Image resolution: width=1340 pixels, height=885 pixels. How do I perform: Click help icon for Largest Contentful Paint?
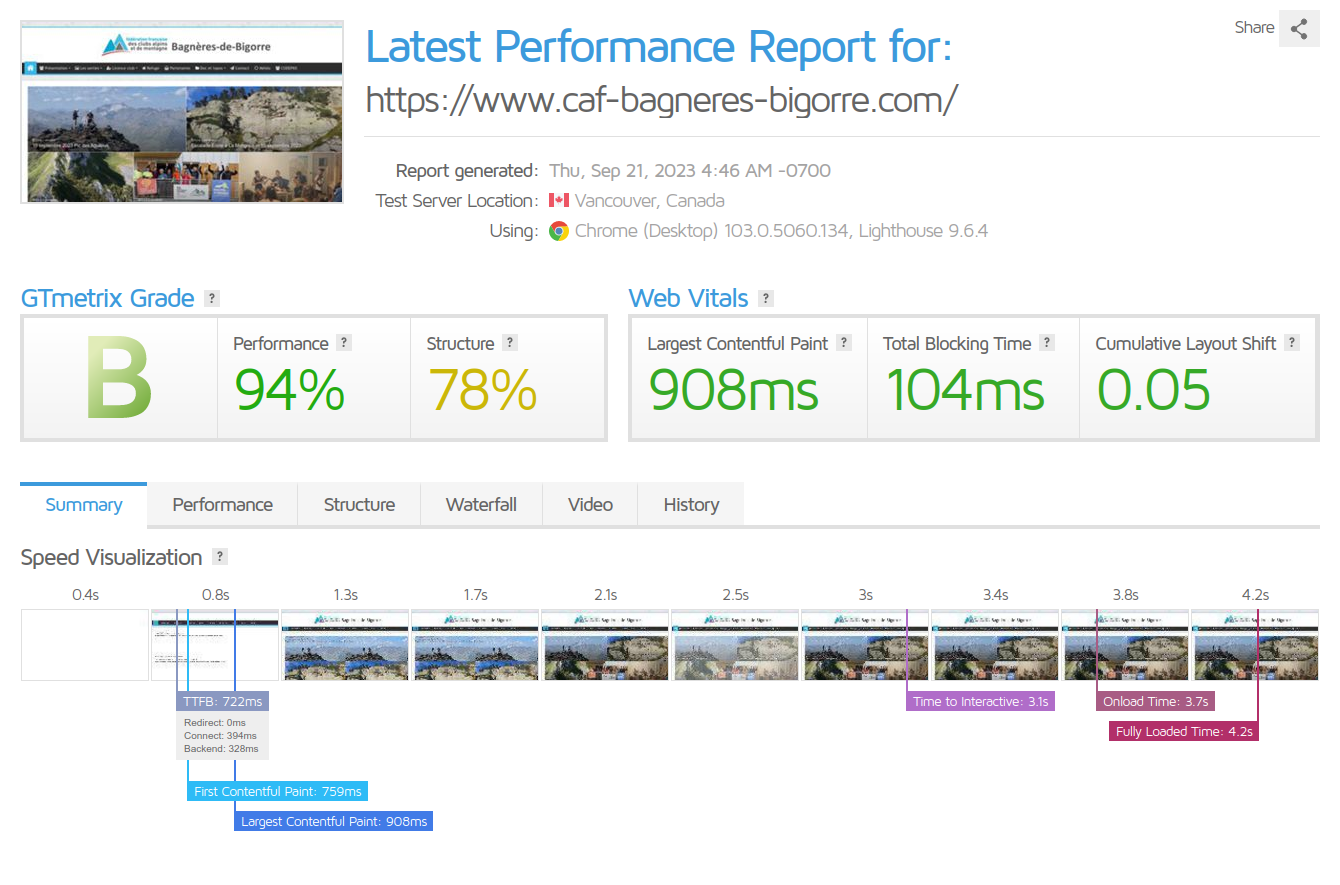(844, 343)
